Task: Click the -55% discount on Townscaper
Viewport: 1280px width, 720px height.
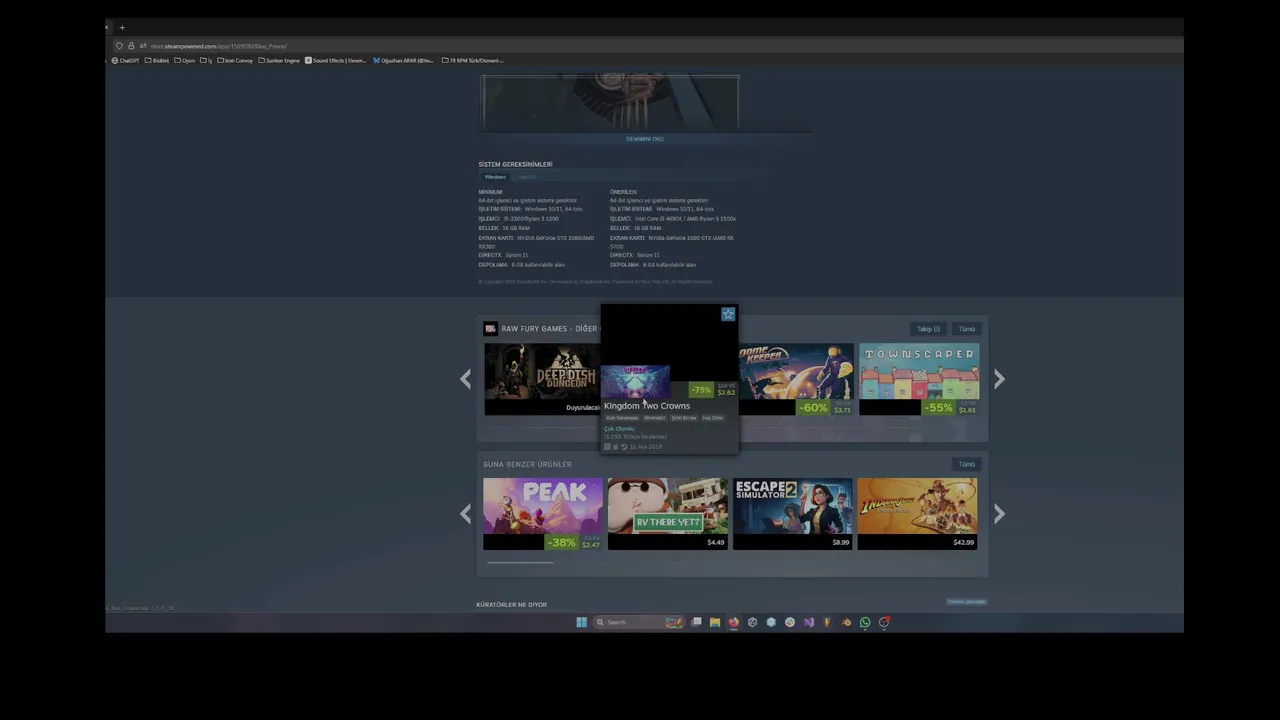Action: tap(938, 408)
